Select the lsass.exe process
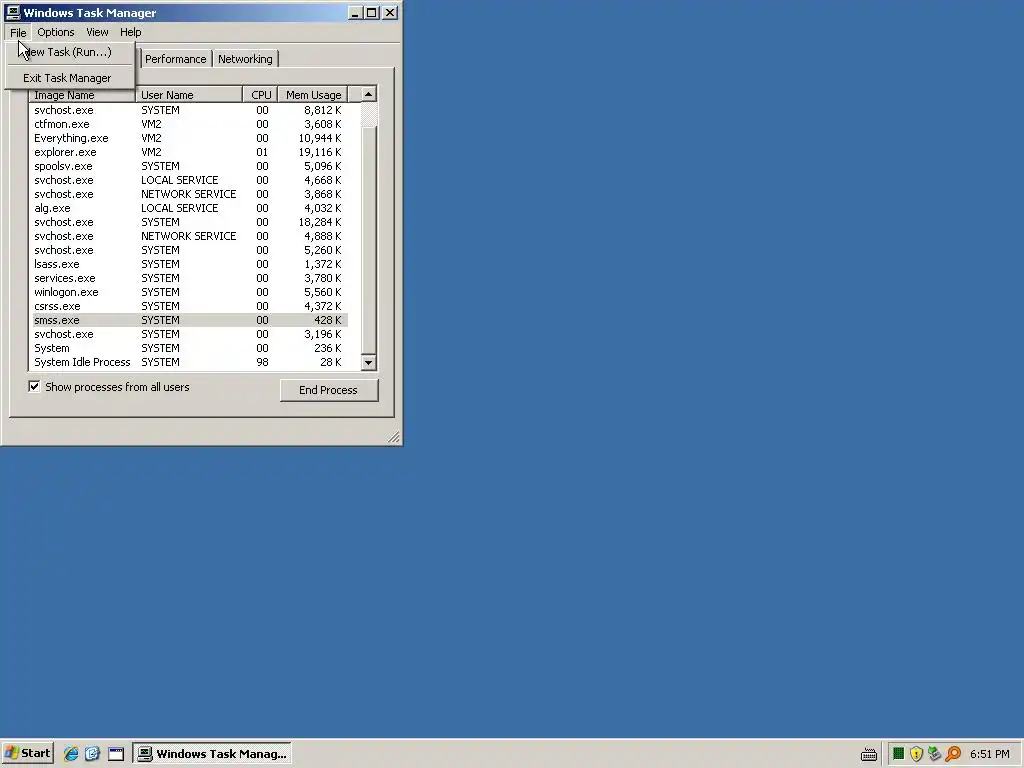 point(190,264)
